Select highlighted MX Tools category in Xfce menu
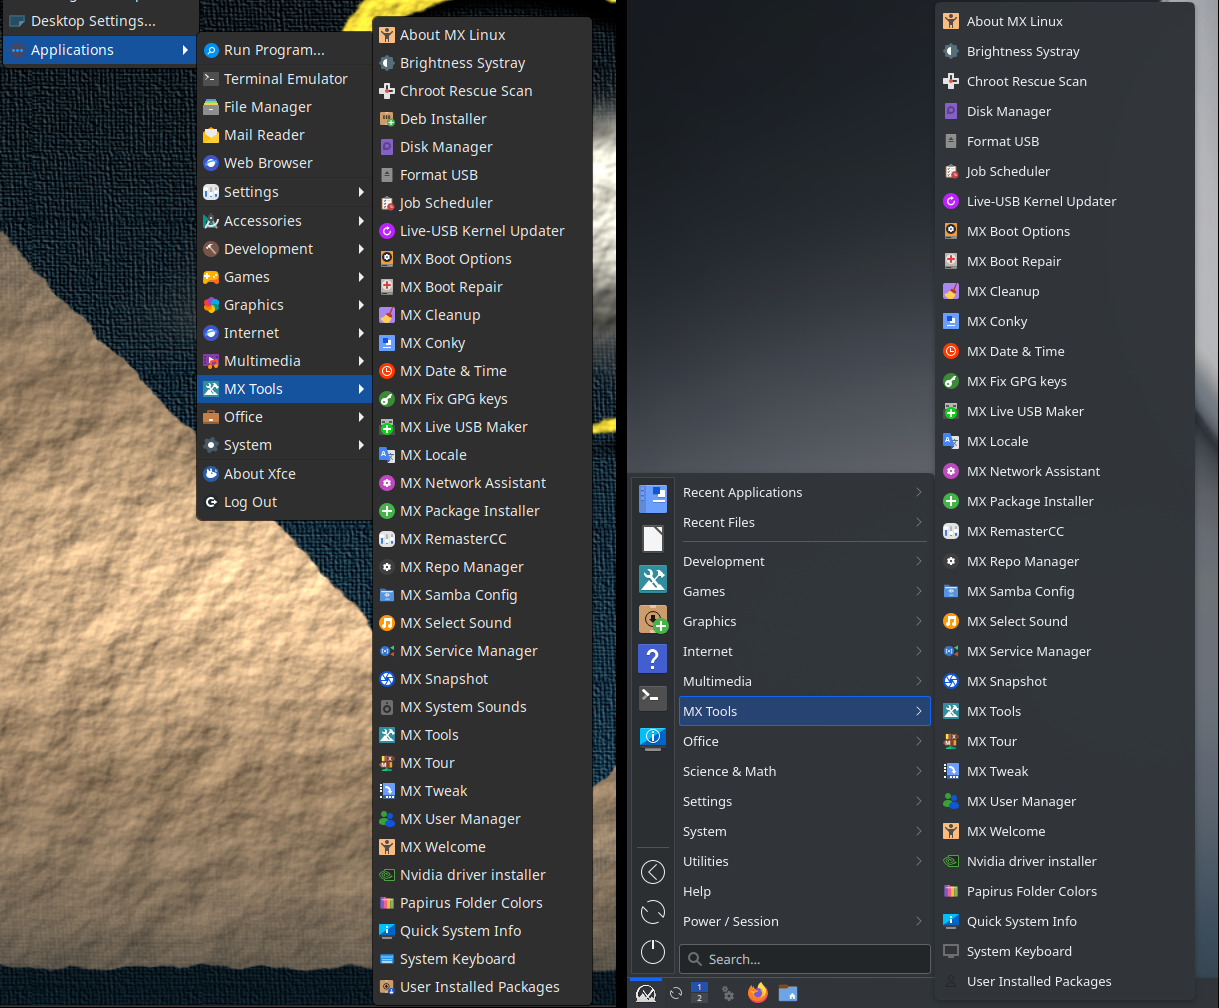 coord(284,389)
